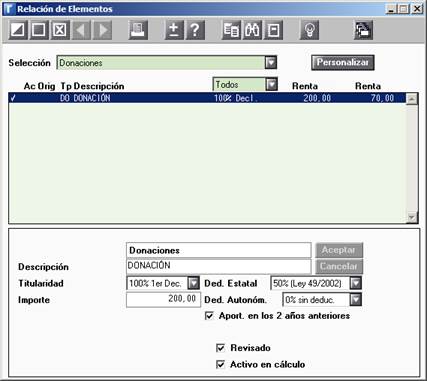Click the Personalizar button
This screenshot has width=427, height=381.
point(343,62)
